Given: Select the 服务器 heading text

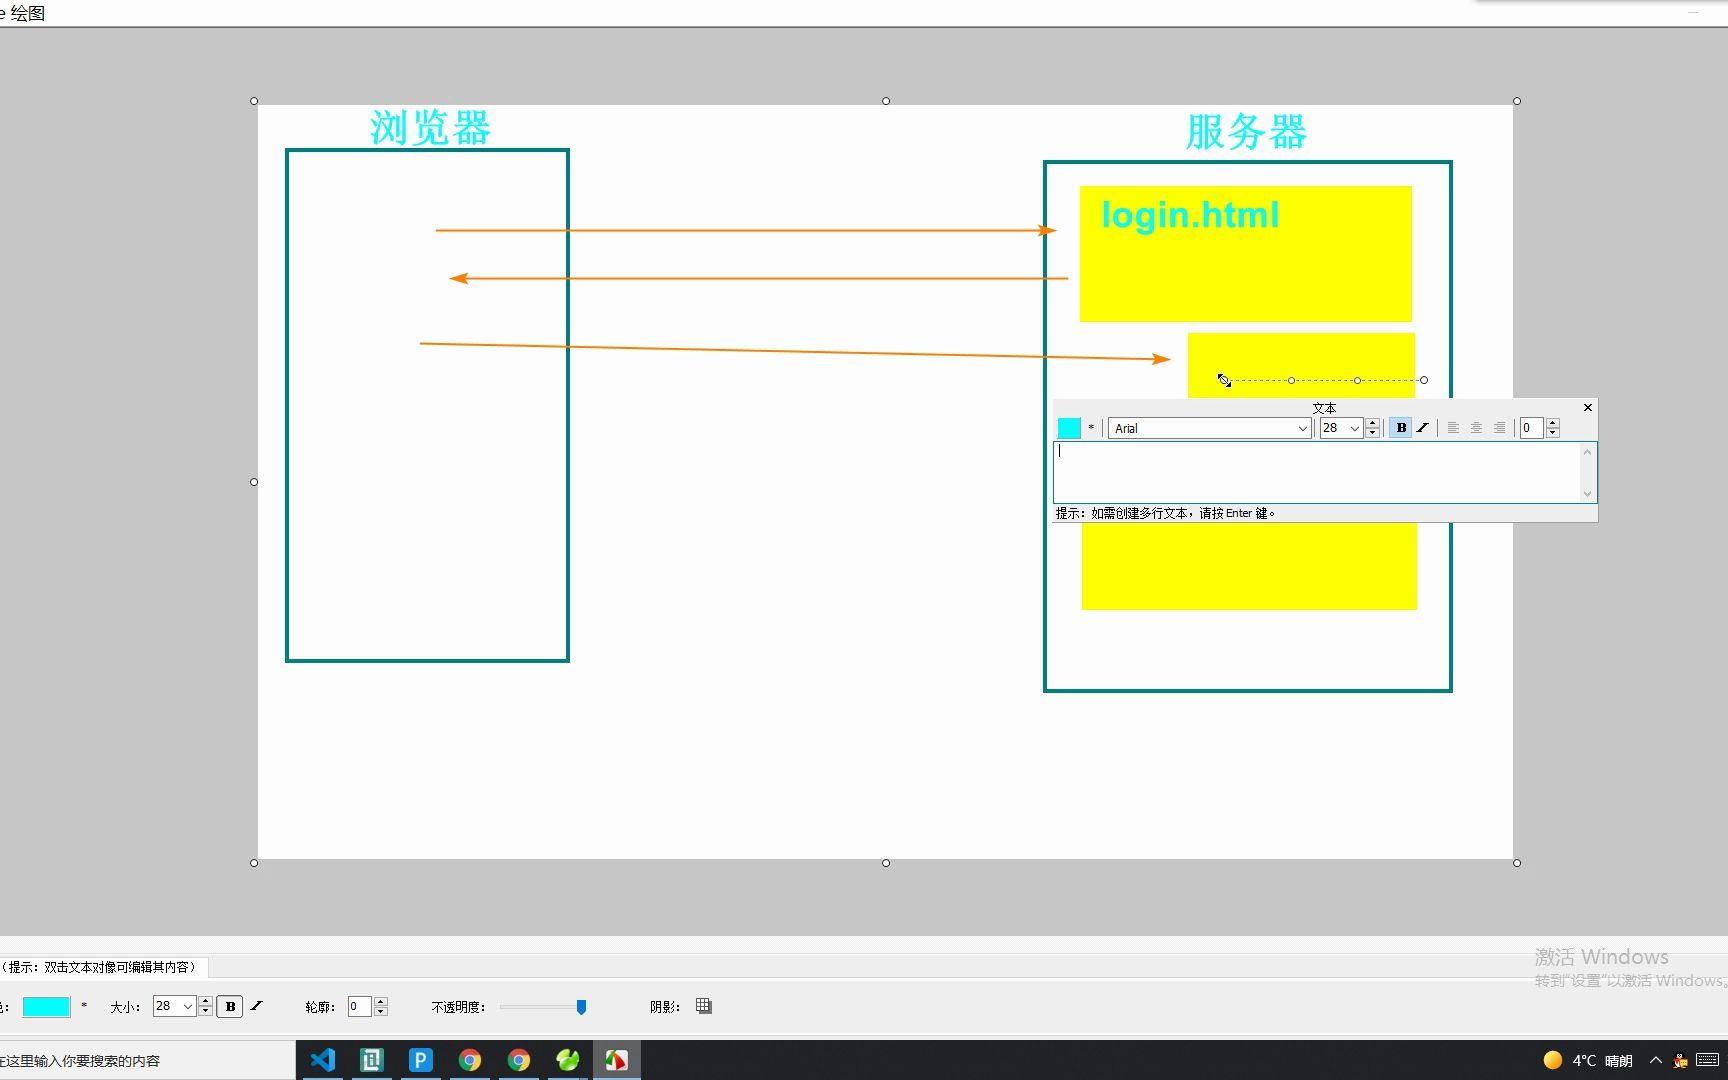Looking at the screenshot, I should tap(1246, 132).
